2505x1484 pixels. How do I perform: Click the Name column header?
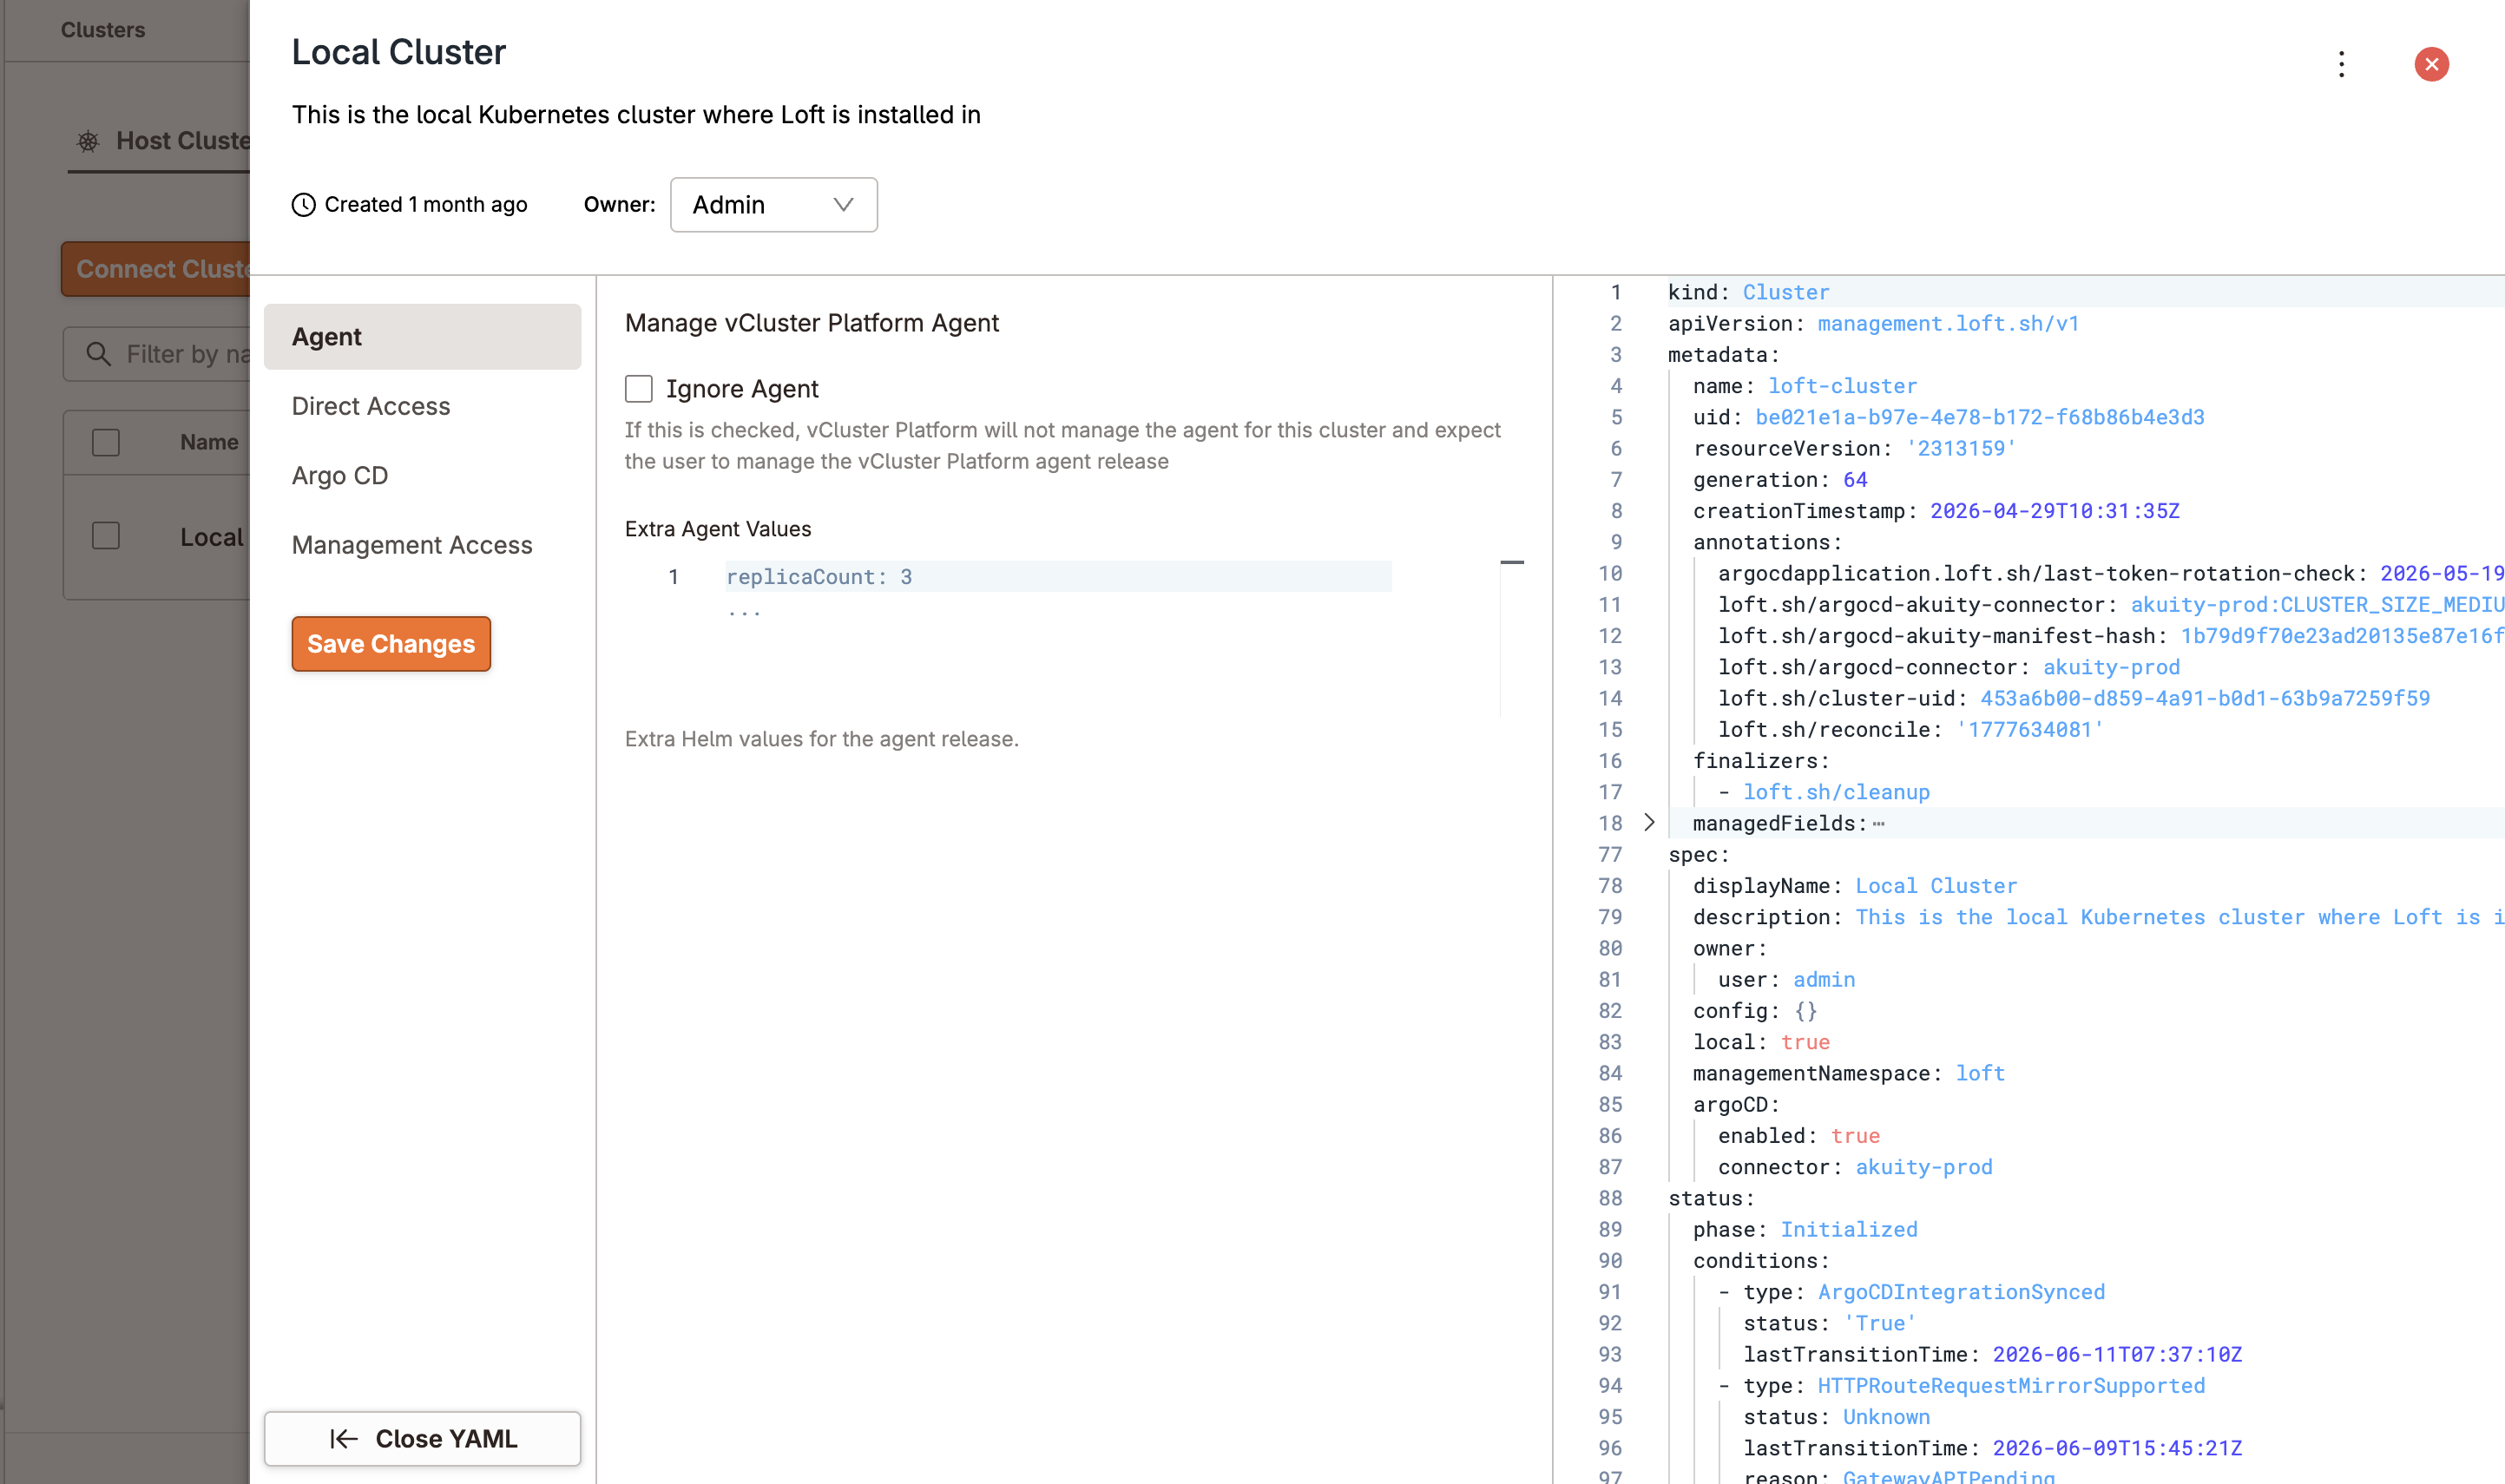pyautogui.click(x=209, y=442)
